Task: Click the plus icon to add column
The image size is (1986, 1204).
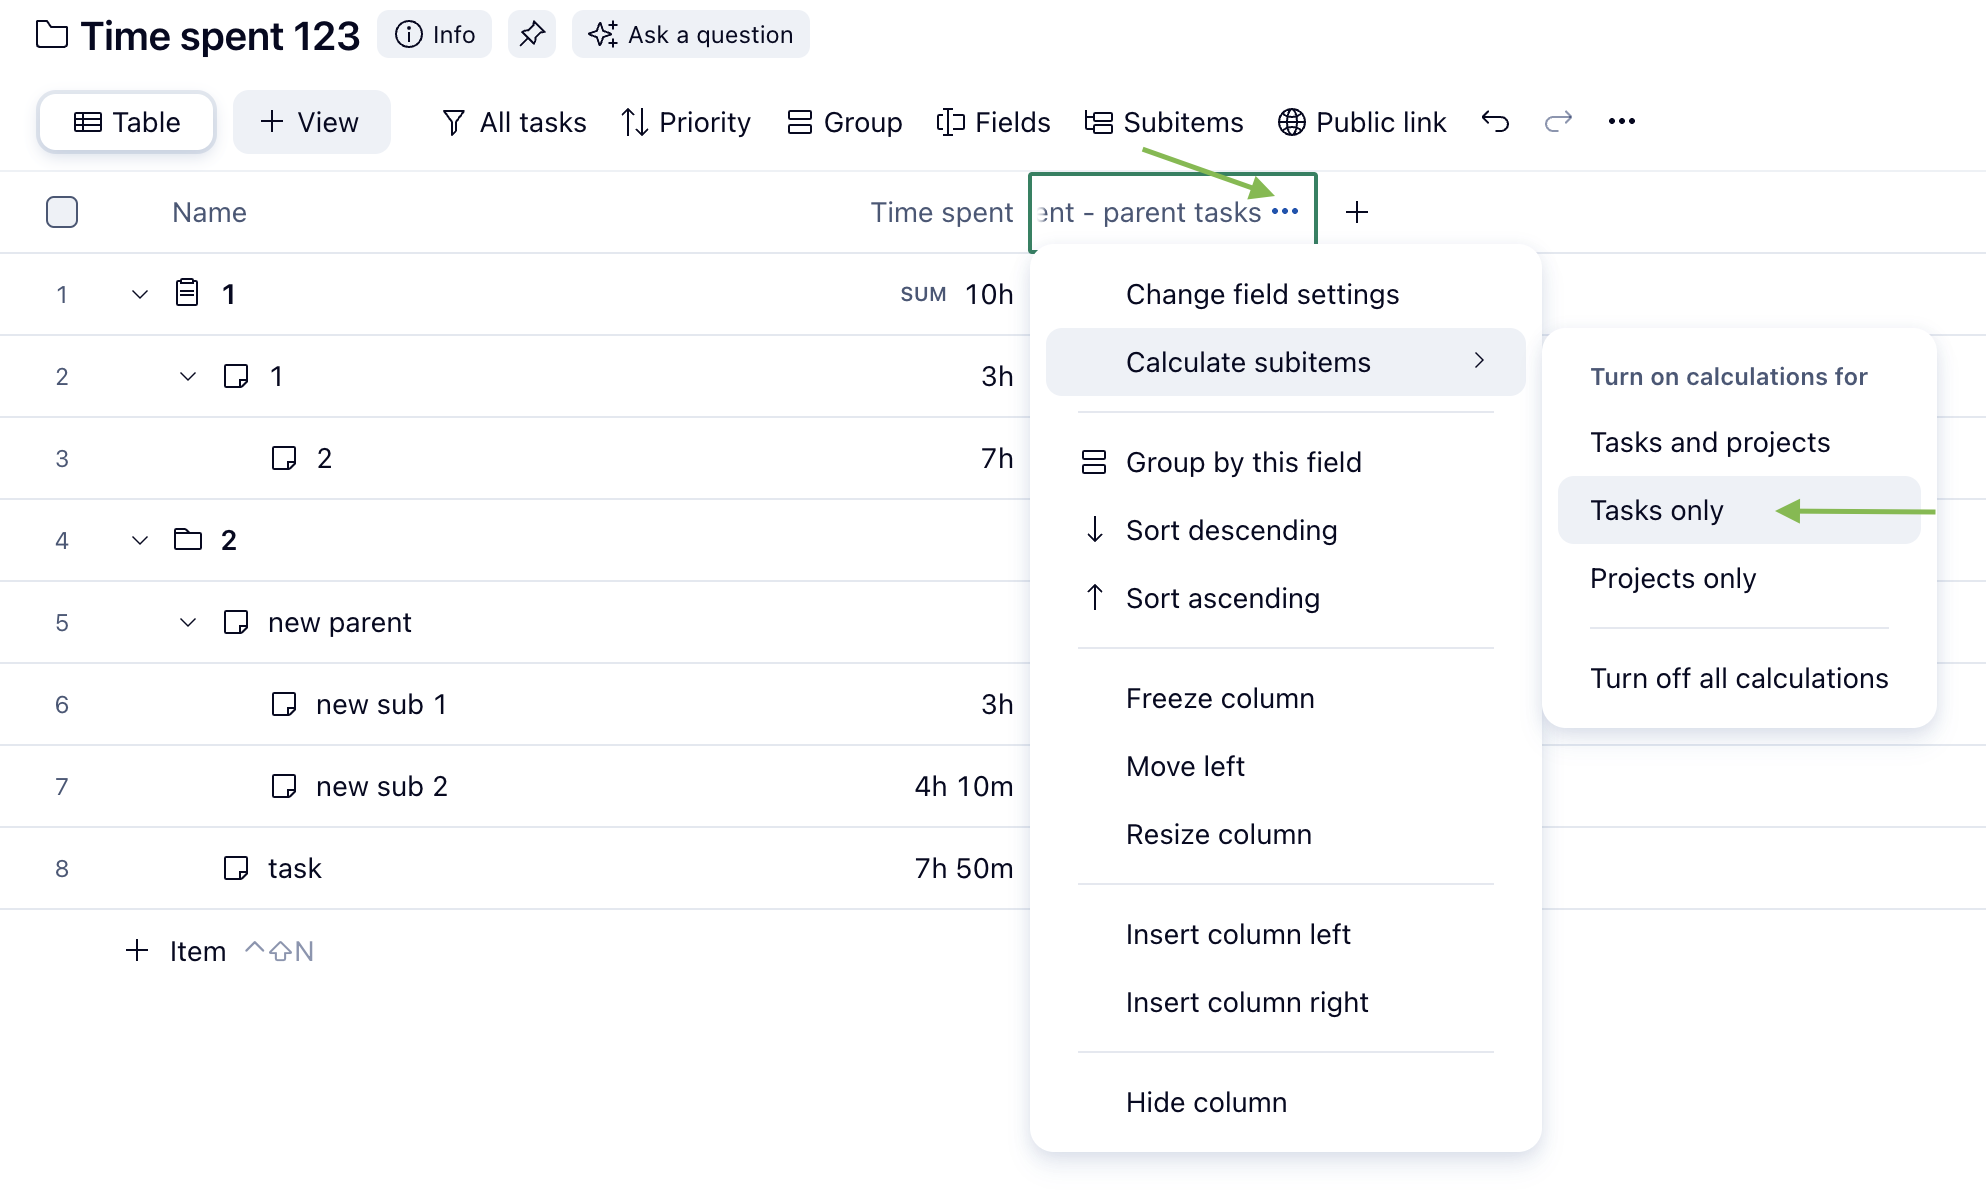Action: pos(1356,212)
